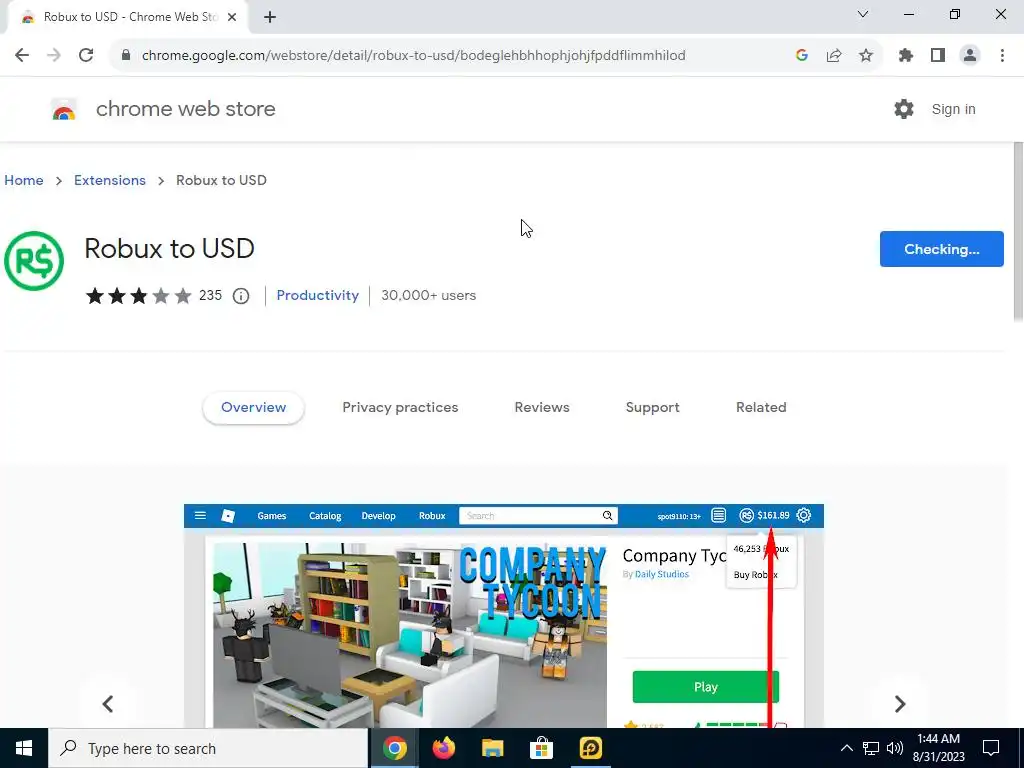Image resolution: width=1024 pixels, height=768 pixels.
Task: Open Web Store settings gear
Action: (904, 109)
